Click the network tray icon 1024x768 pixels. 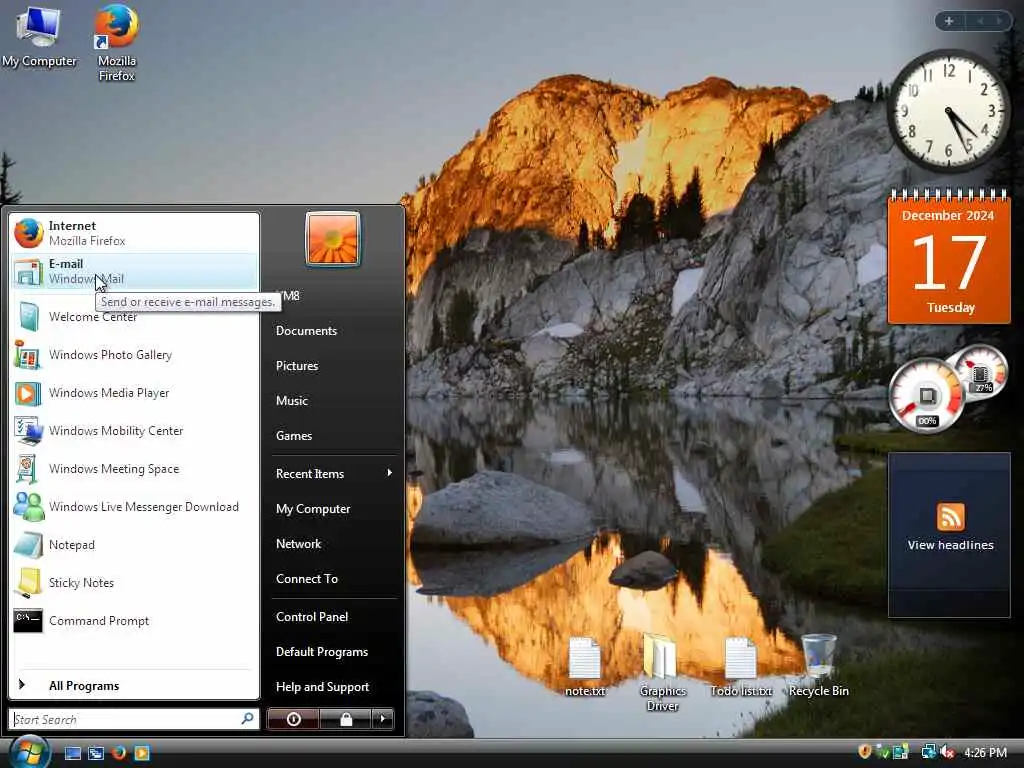tap(928, 752)
